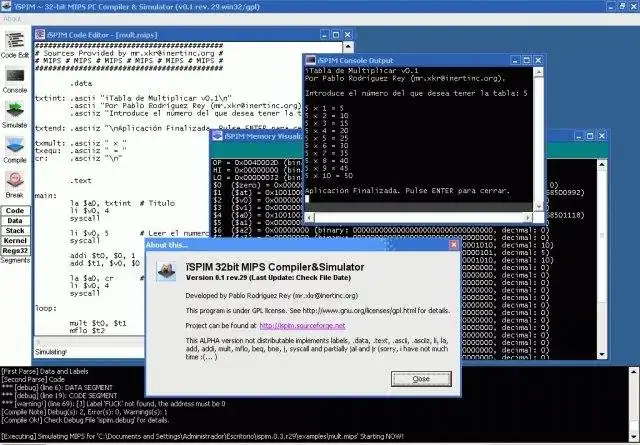640x445 pixels.
Task: Close the Console Output window
Action: coord(539,61)
